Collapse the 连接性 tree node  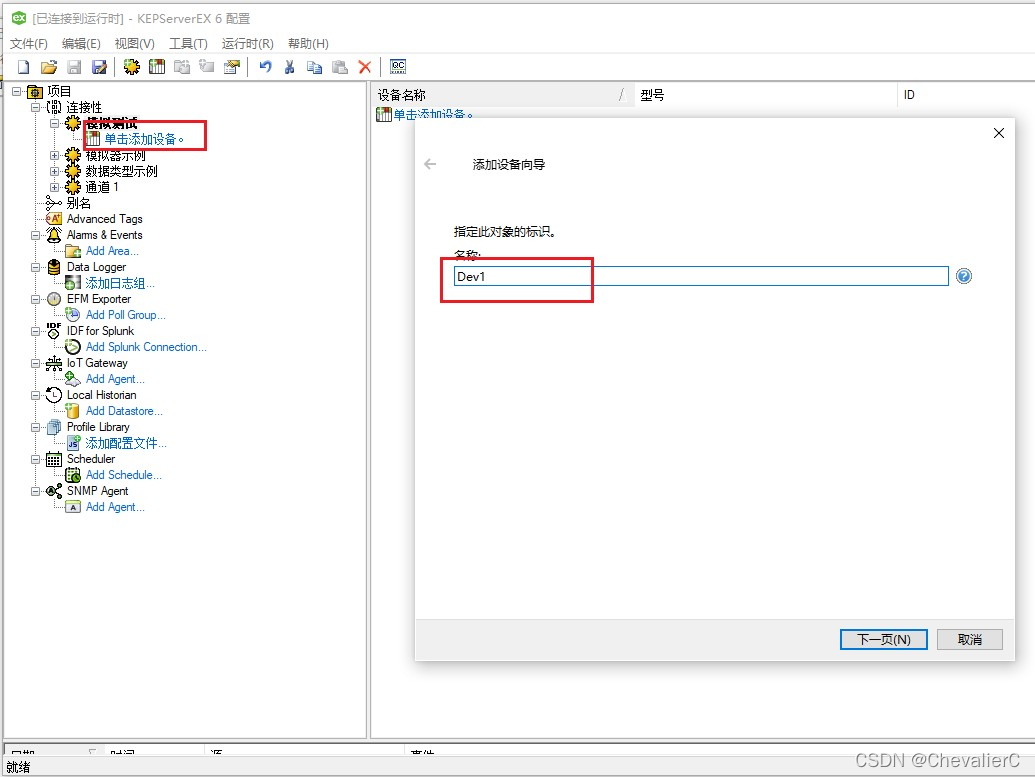click(36, 107)
